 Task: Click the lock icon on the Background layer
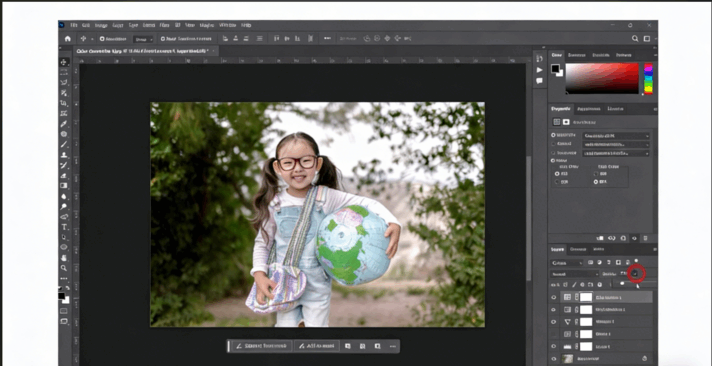tap(644, 358)
